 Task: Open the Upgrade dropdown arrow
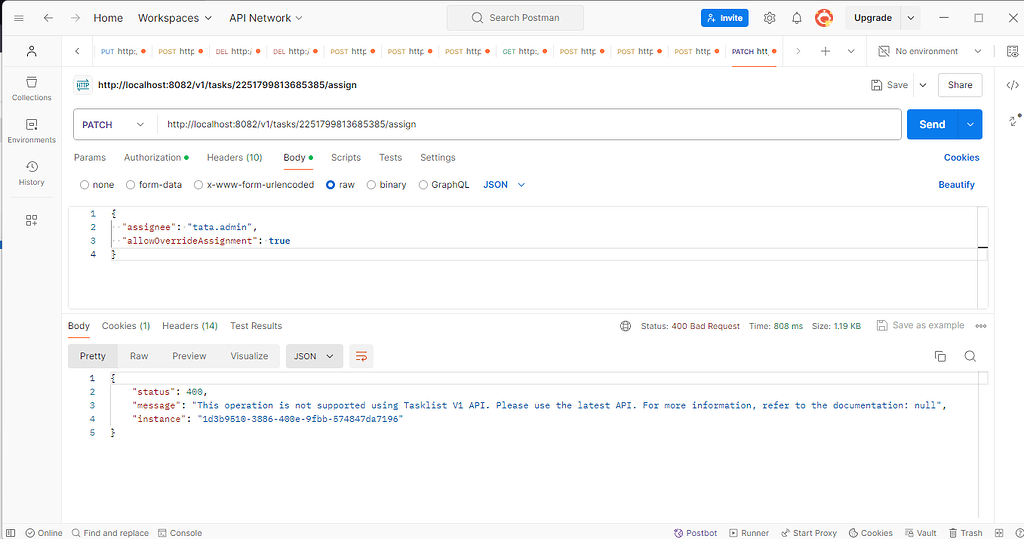[x=910, y=18]
